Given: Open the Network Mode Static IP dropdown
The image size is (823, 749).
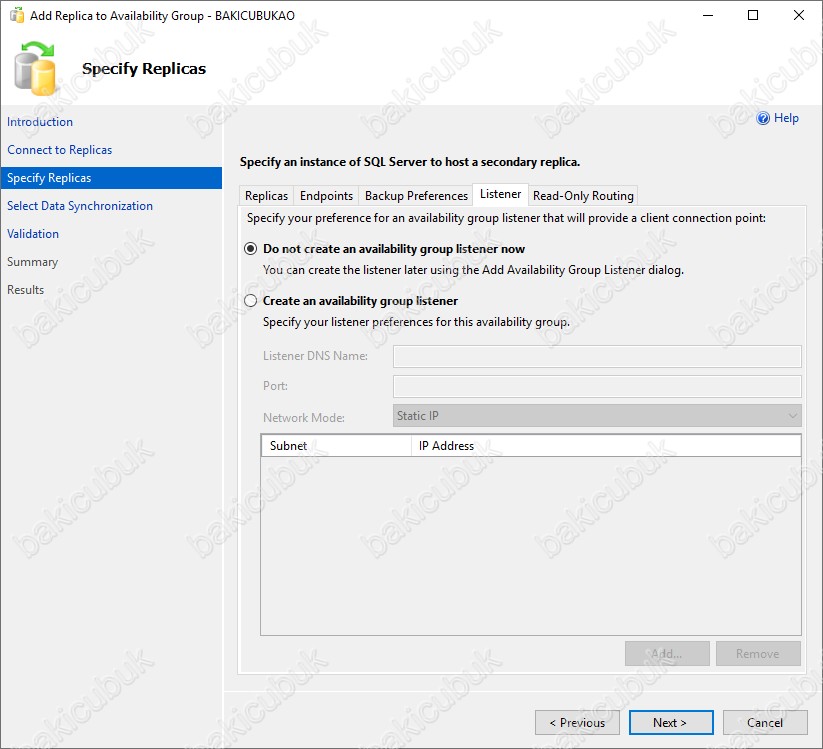Looking at the screenshot, I should (597, 416).
